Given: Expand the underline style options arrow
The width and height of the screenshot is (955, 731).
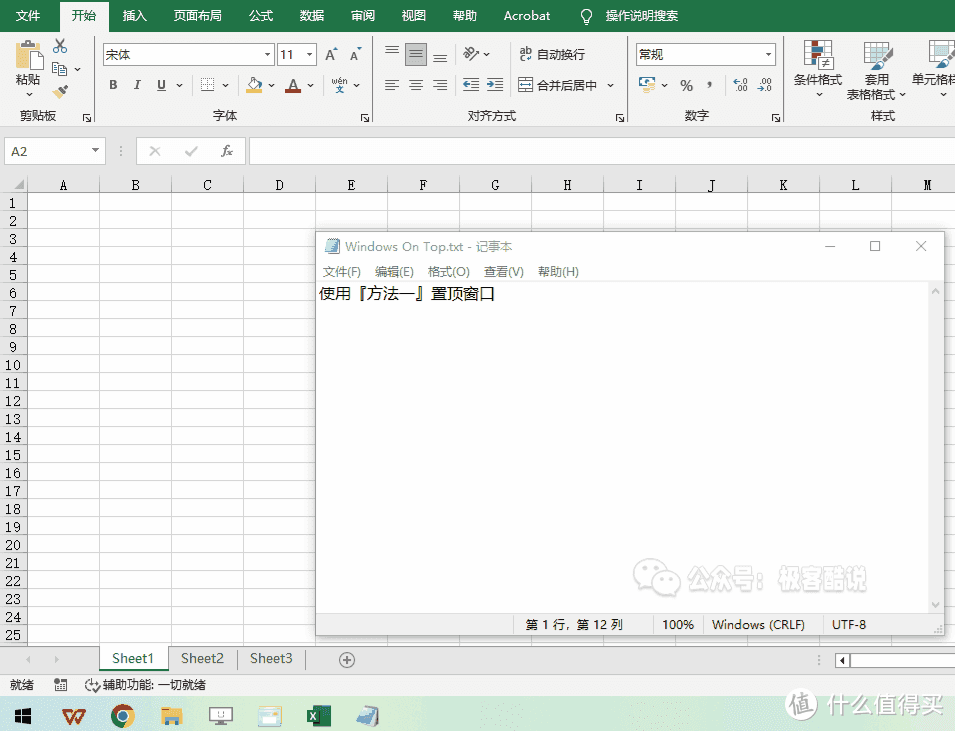Looking at the screenshot, I should [180, 85].
